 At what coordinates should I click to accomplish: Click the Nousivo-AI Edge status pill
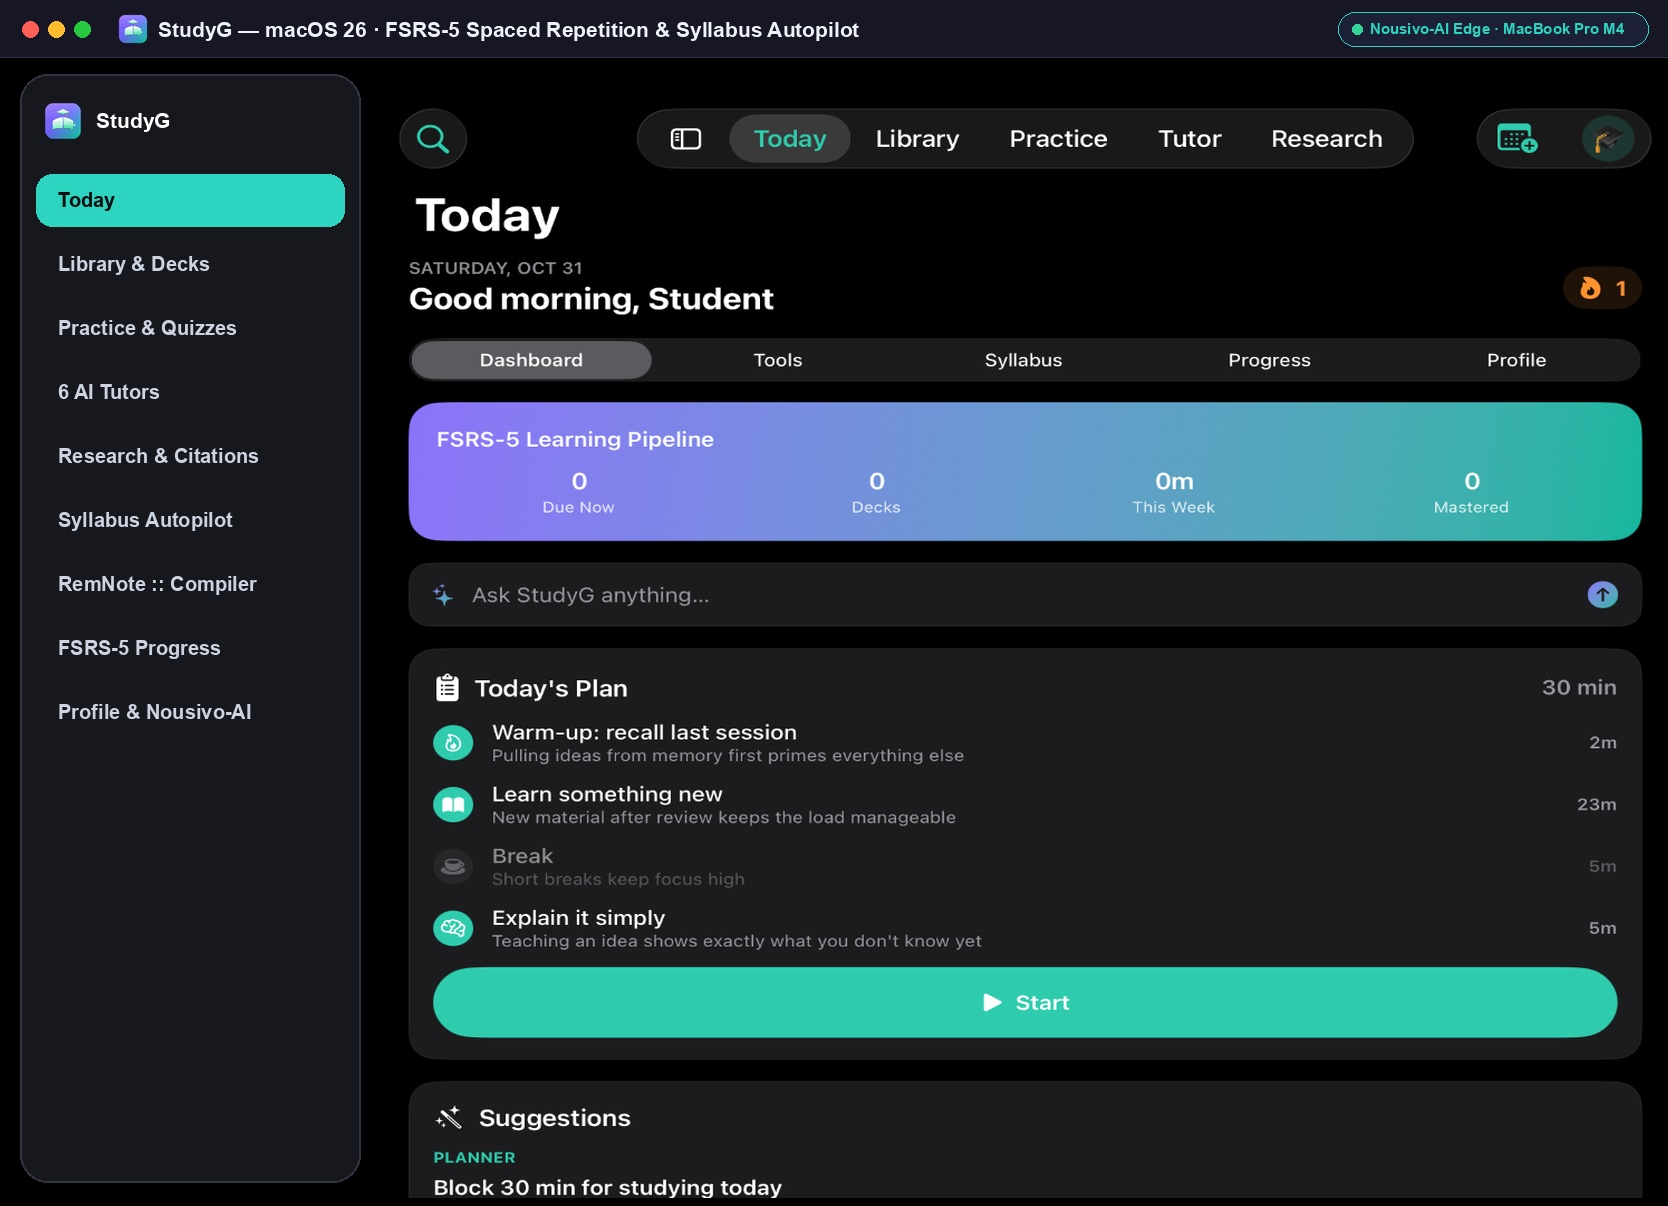coord(1493,29)
